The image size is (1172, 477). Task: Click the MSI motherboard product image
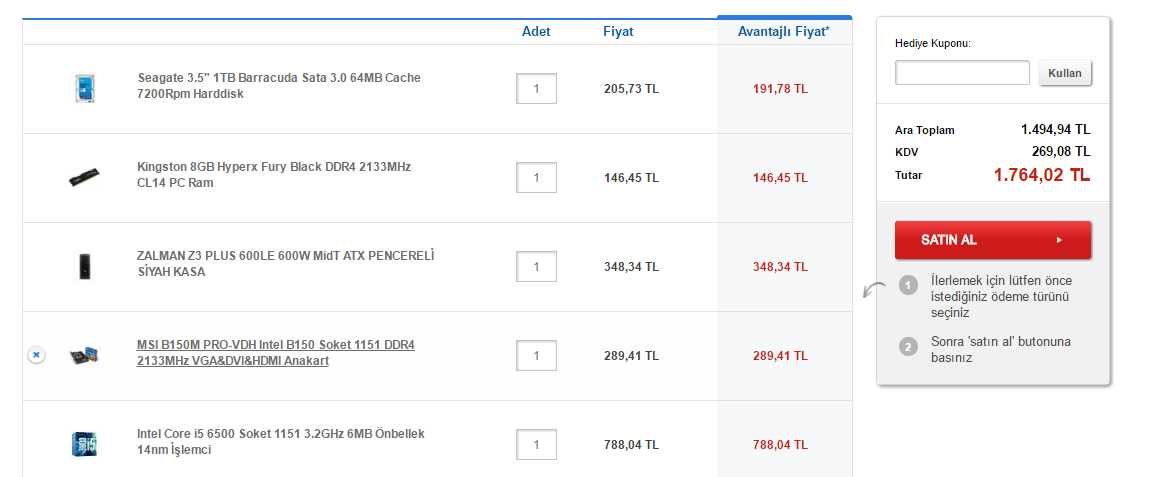(84, 355)
